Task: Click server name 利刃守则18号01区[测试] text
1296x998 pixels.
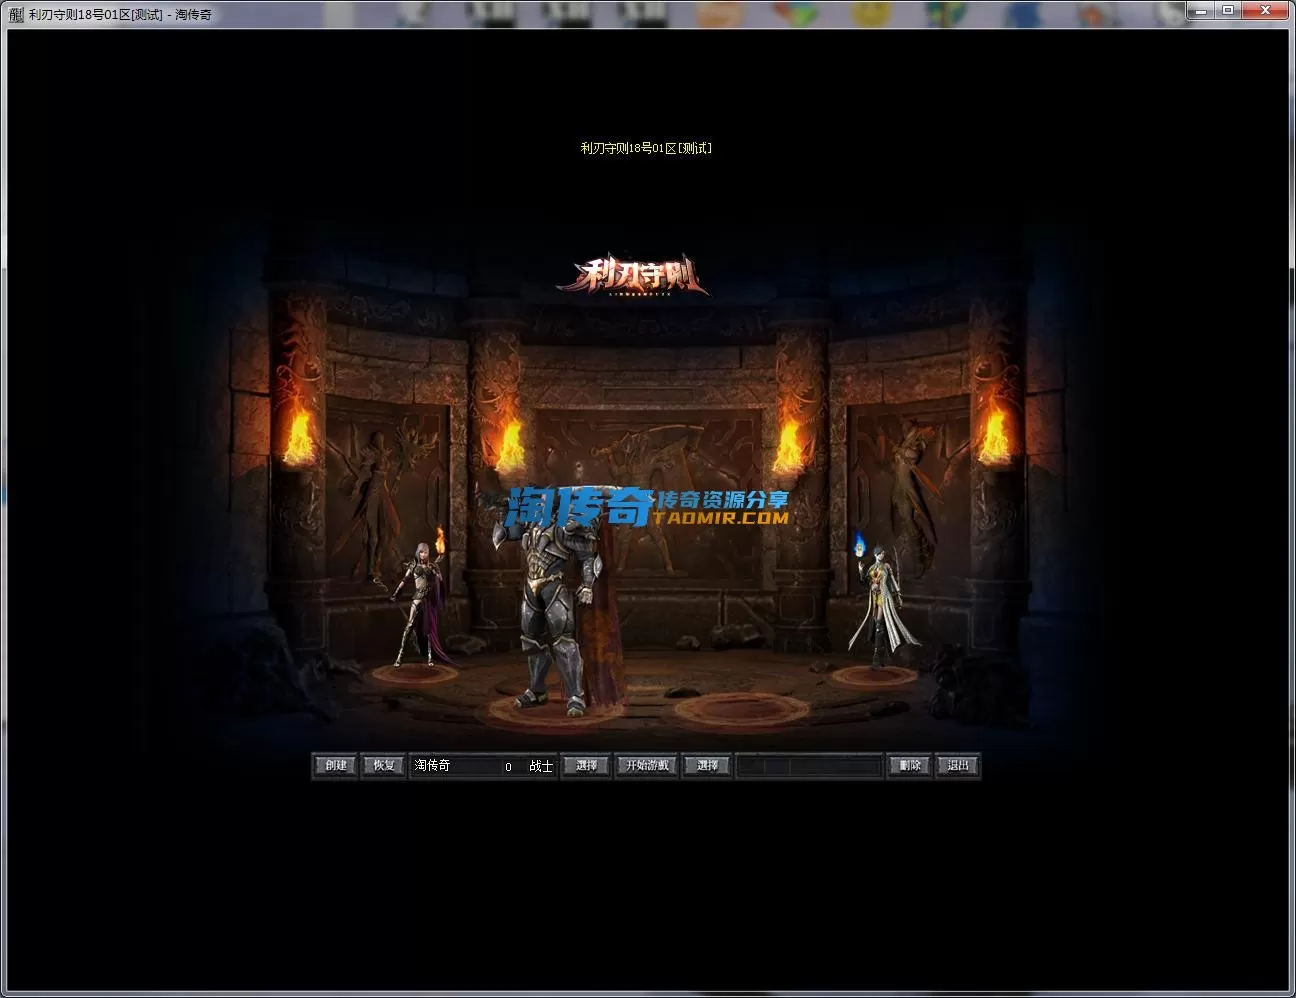Action: [x=646, y=148]
